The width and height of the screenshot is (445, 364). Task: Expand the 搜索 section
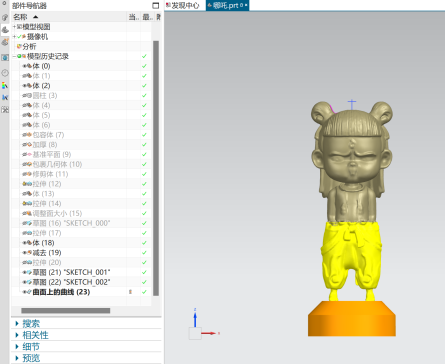(x=17, y=323)
